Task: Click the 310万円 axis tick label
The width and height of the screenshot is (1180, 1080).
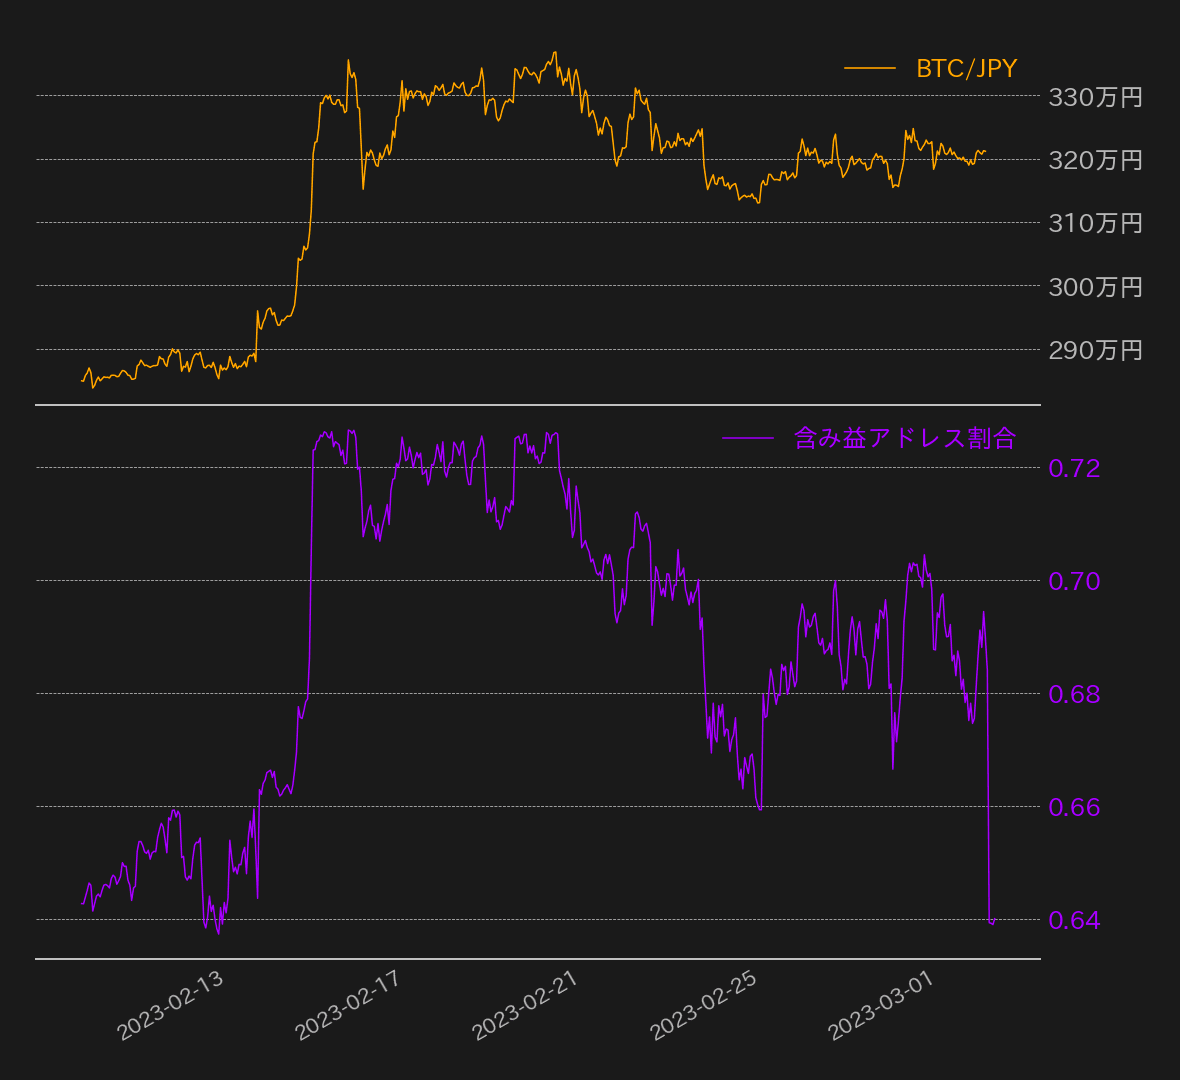Action: pos(1095,223)
